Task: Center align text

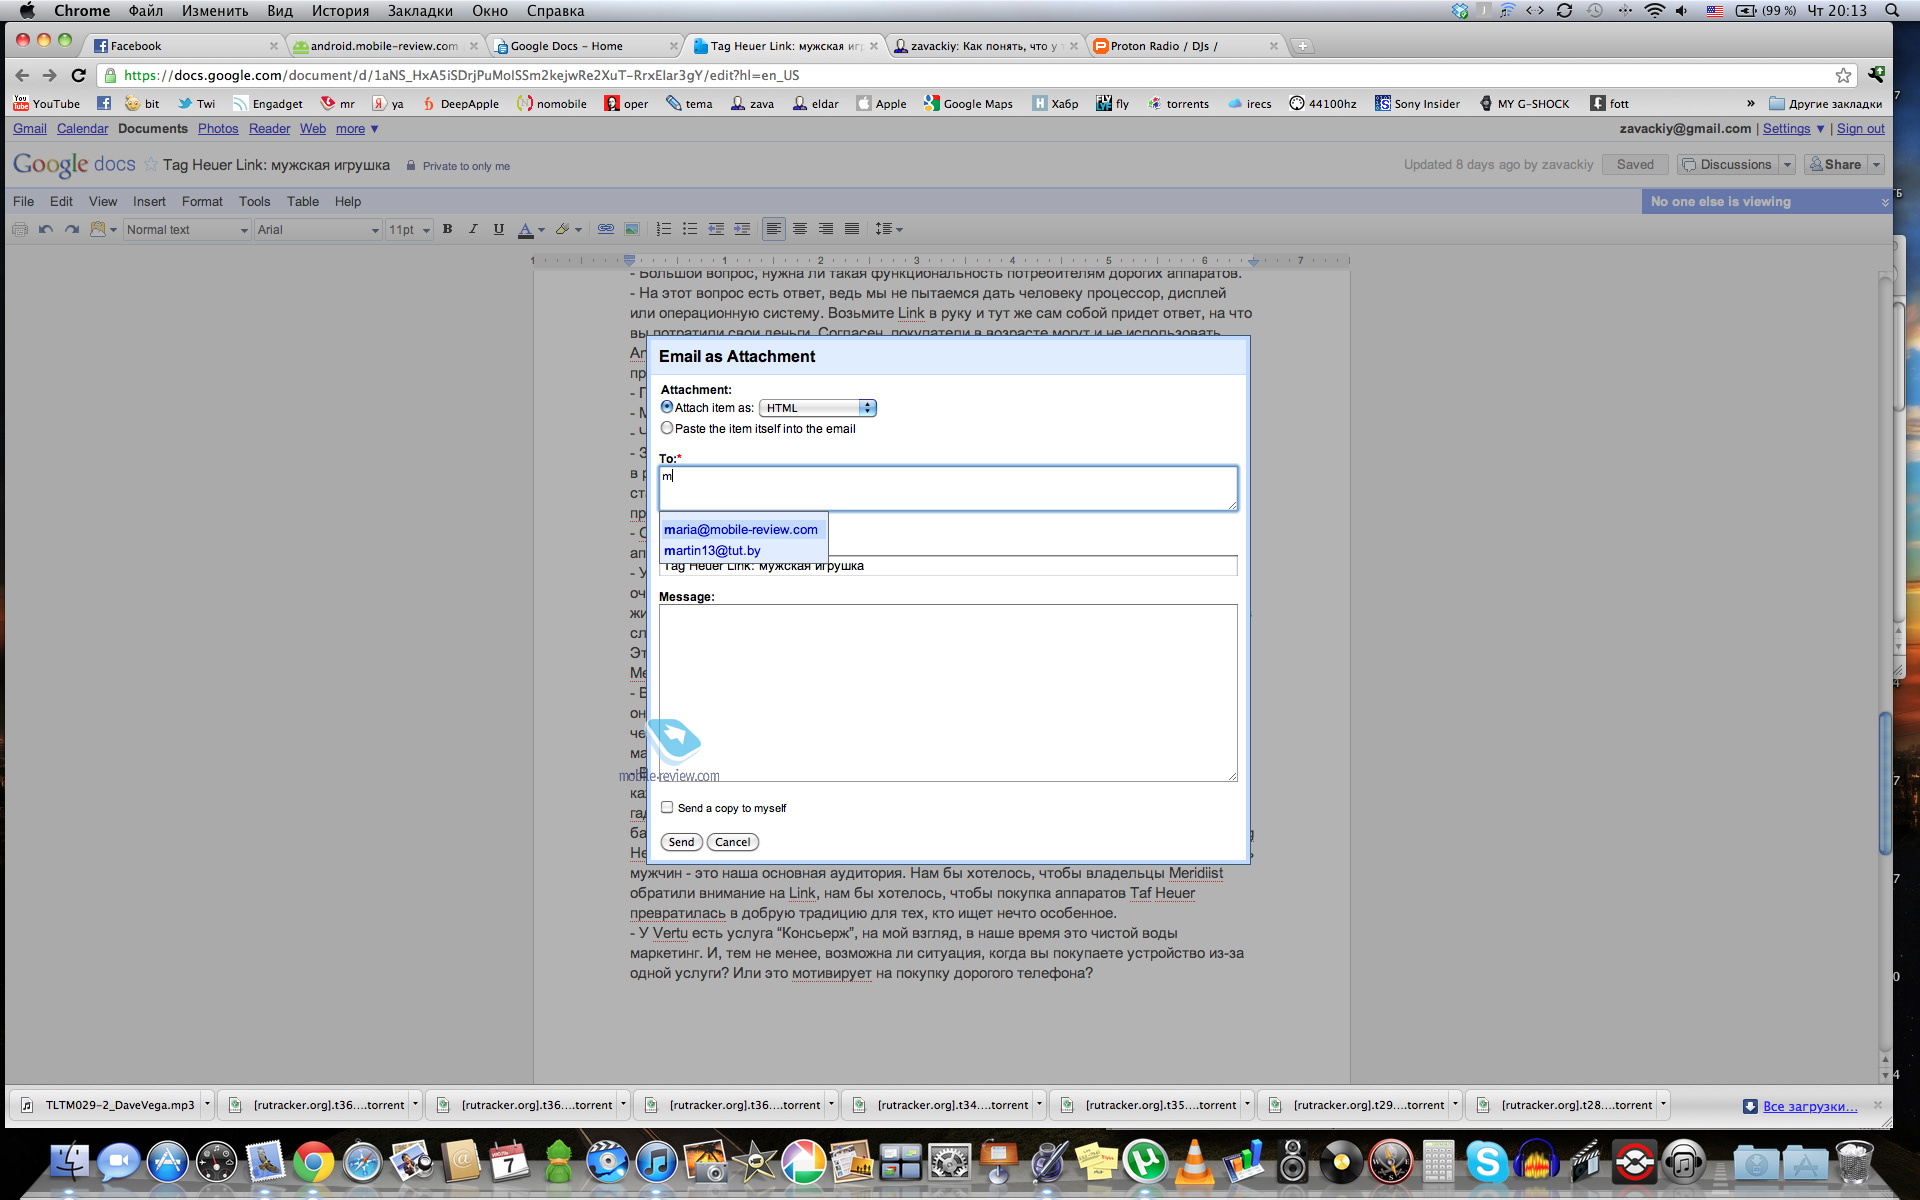Action: click(800, 229)
